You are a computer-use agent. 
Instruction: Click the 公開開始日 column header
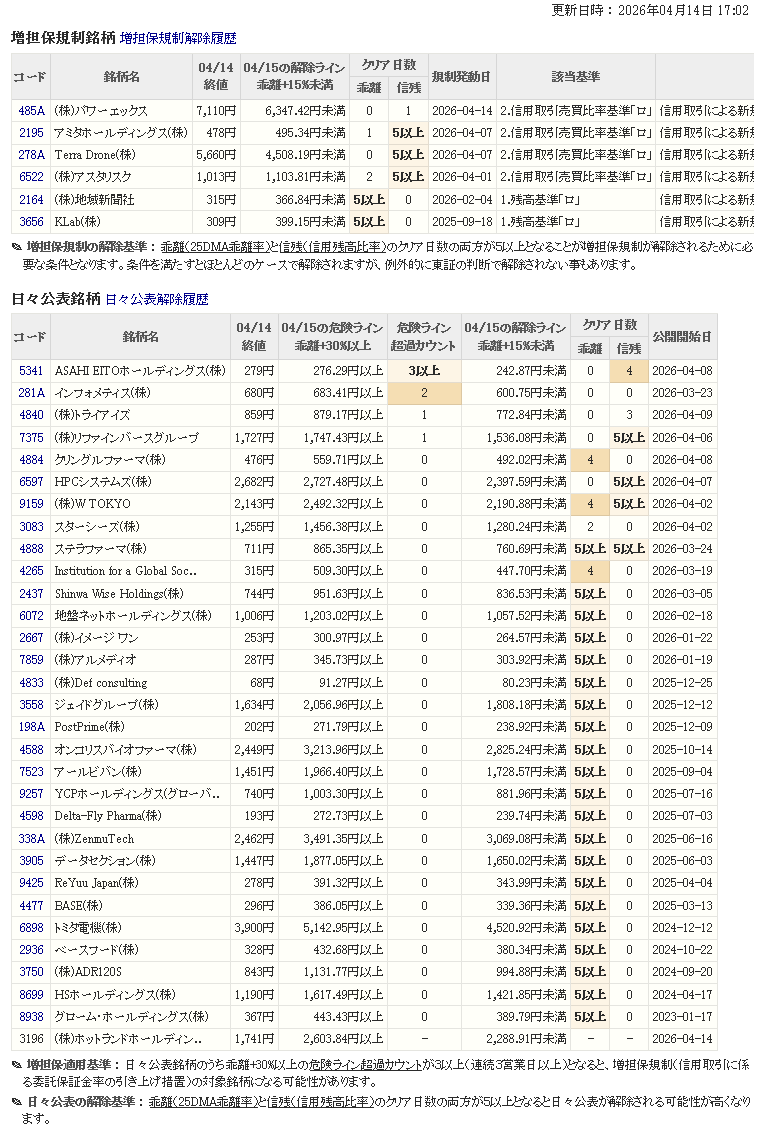(x=682, y=337)
